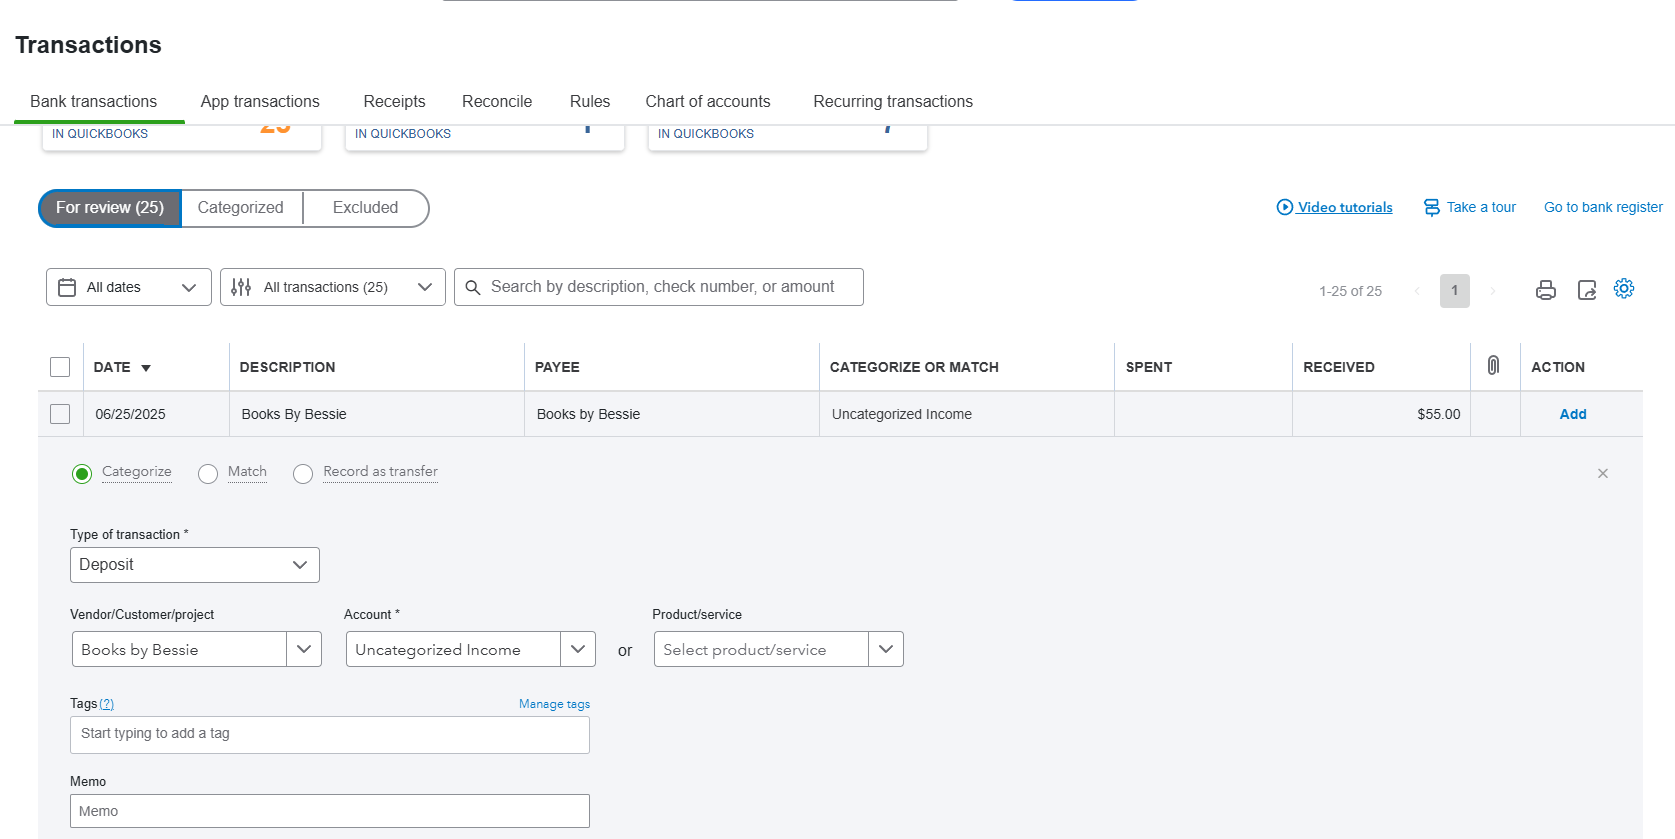Expand the Type of transaction Deposit dropdown
The image size is (1675, 839).
pyautogui.click(x=195, y=565)
